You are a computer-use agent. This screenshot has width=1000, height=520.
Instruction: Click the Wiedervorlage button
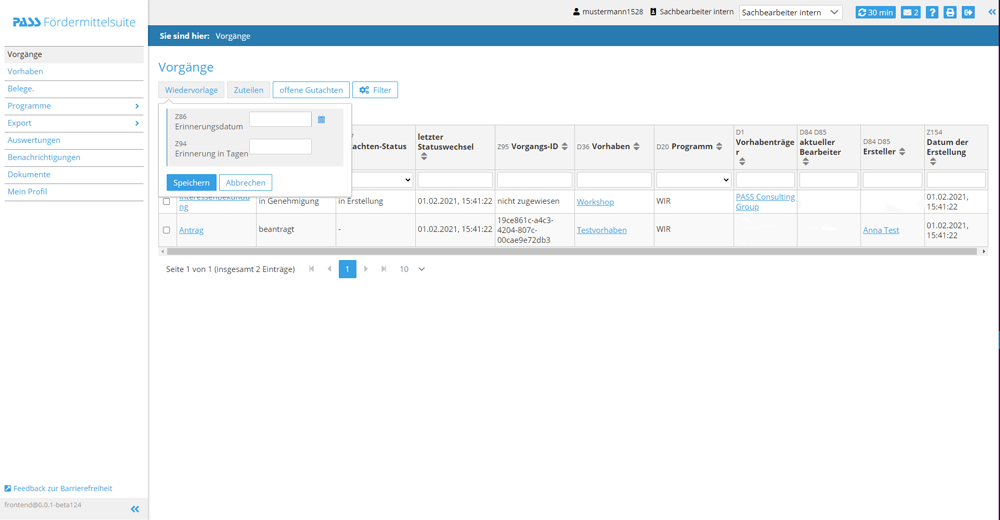(x=191, y=90)
